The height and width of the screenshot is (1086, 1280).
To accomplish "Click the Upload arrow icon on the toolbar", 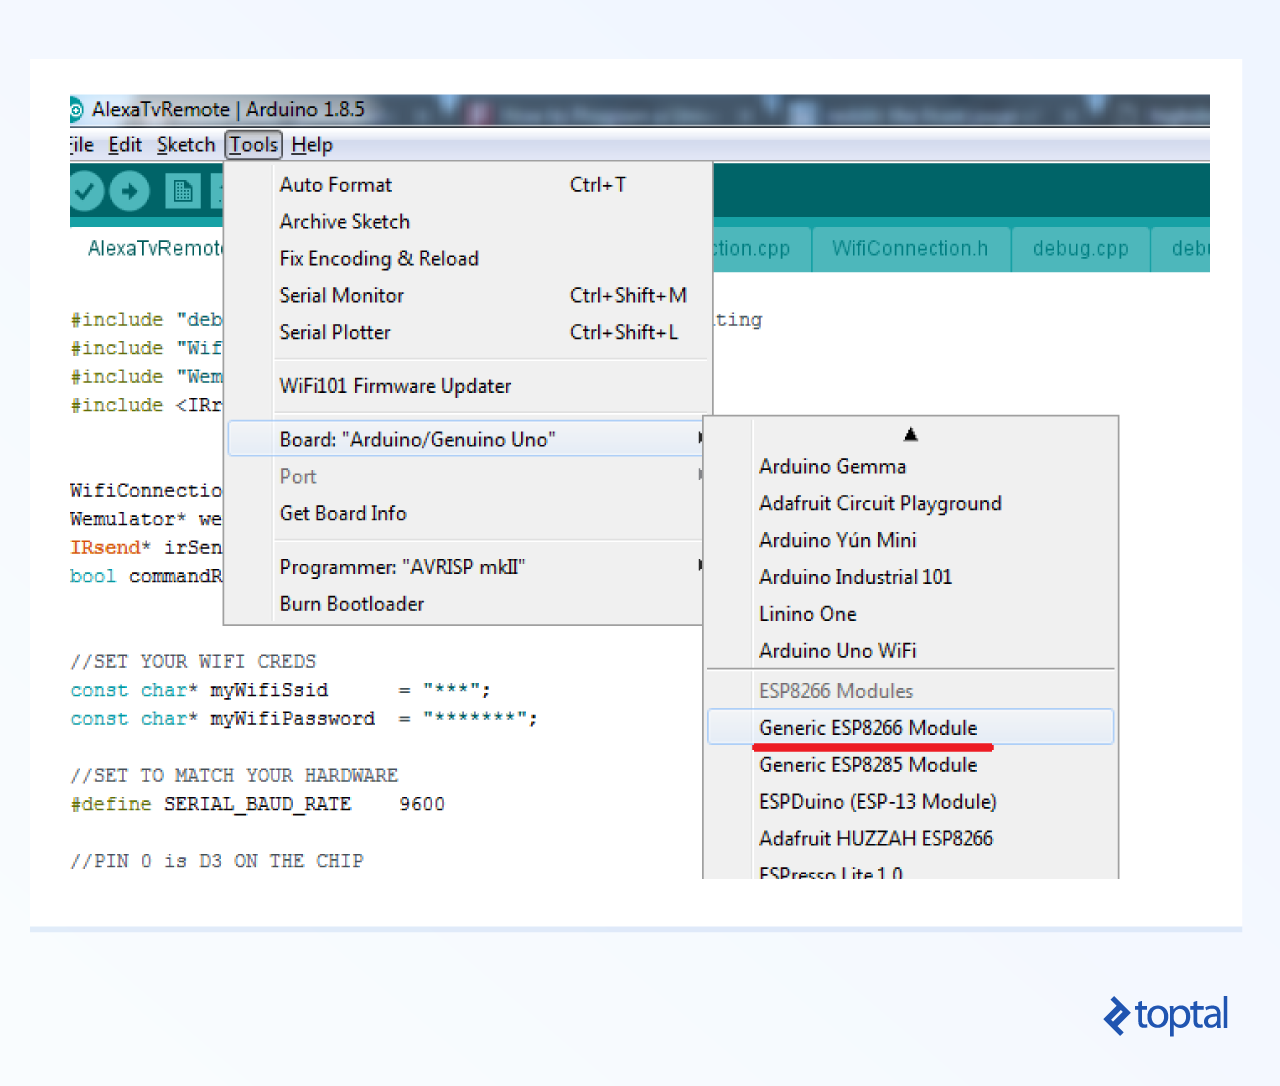I will pyautogui.click(x=130, y=191).
